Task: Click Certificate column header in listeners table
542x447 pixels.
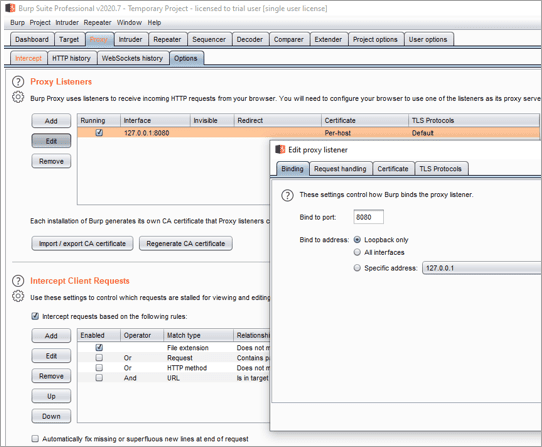Action: pos(365,120)
